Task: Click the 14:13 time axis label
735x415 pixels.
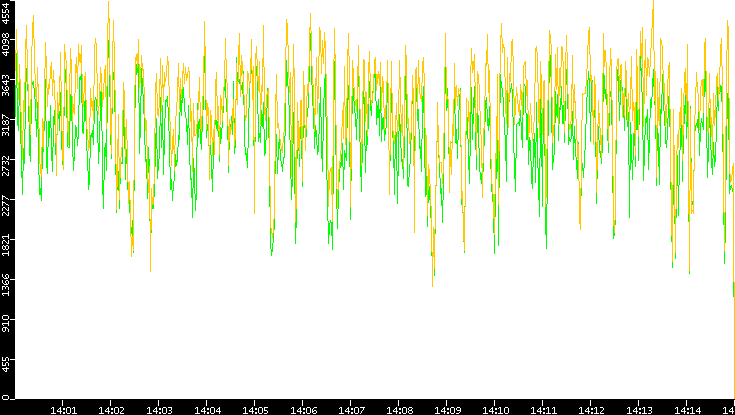Action: [x=639, y=410]
